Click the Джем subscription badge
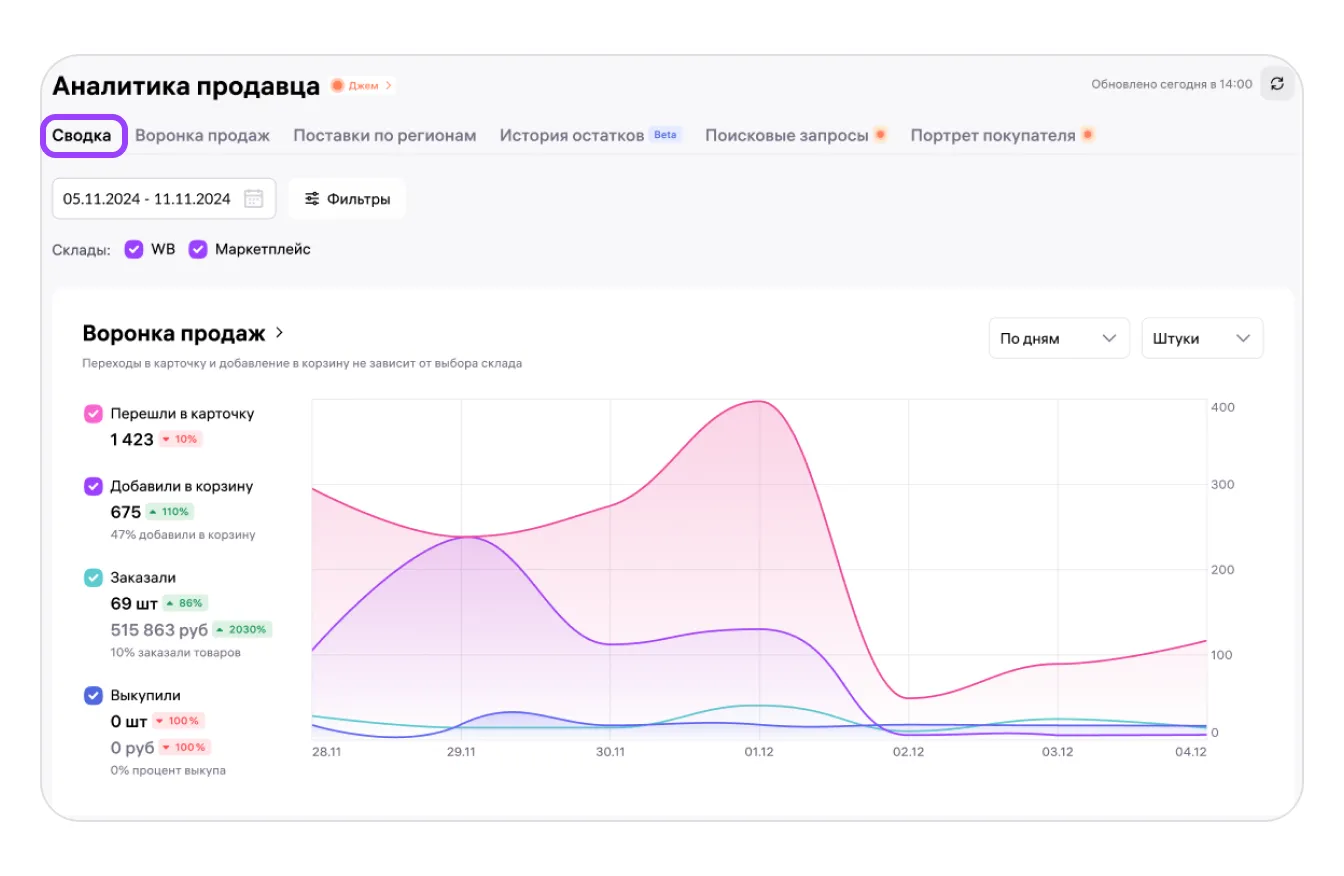Image resolution: width=1344 pixels, height=876 pixels. point(362,86)
